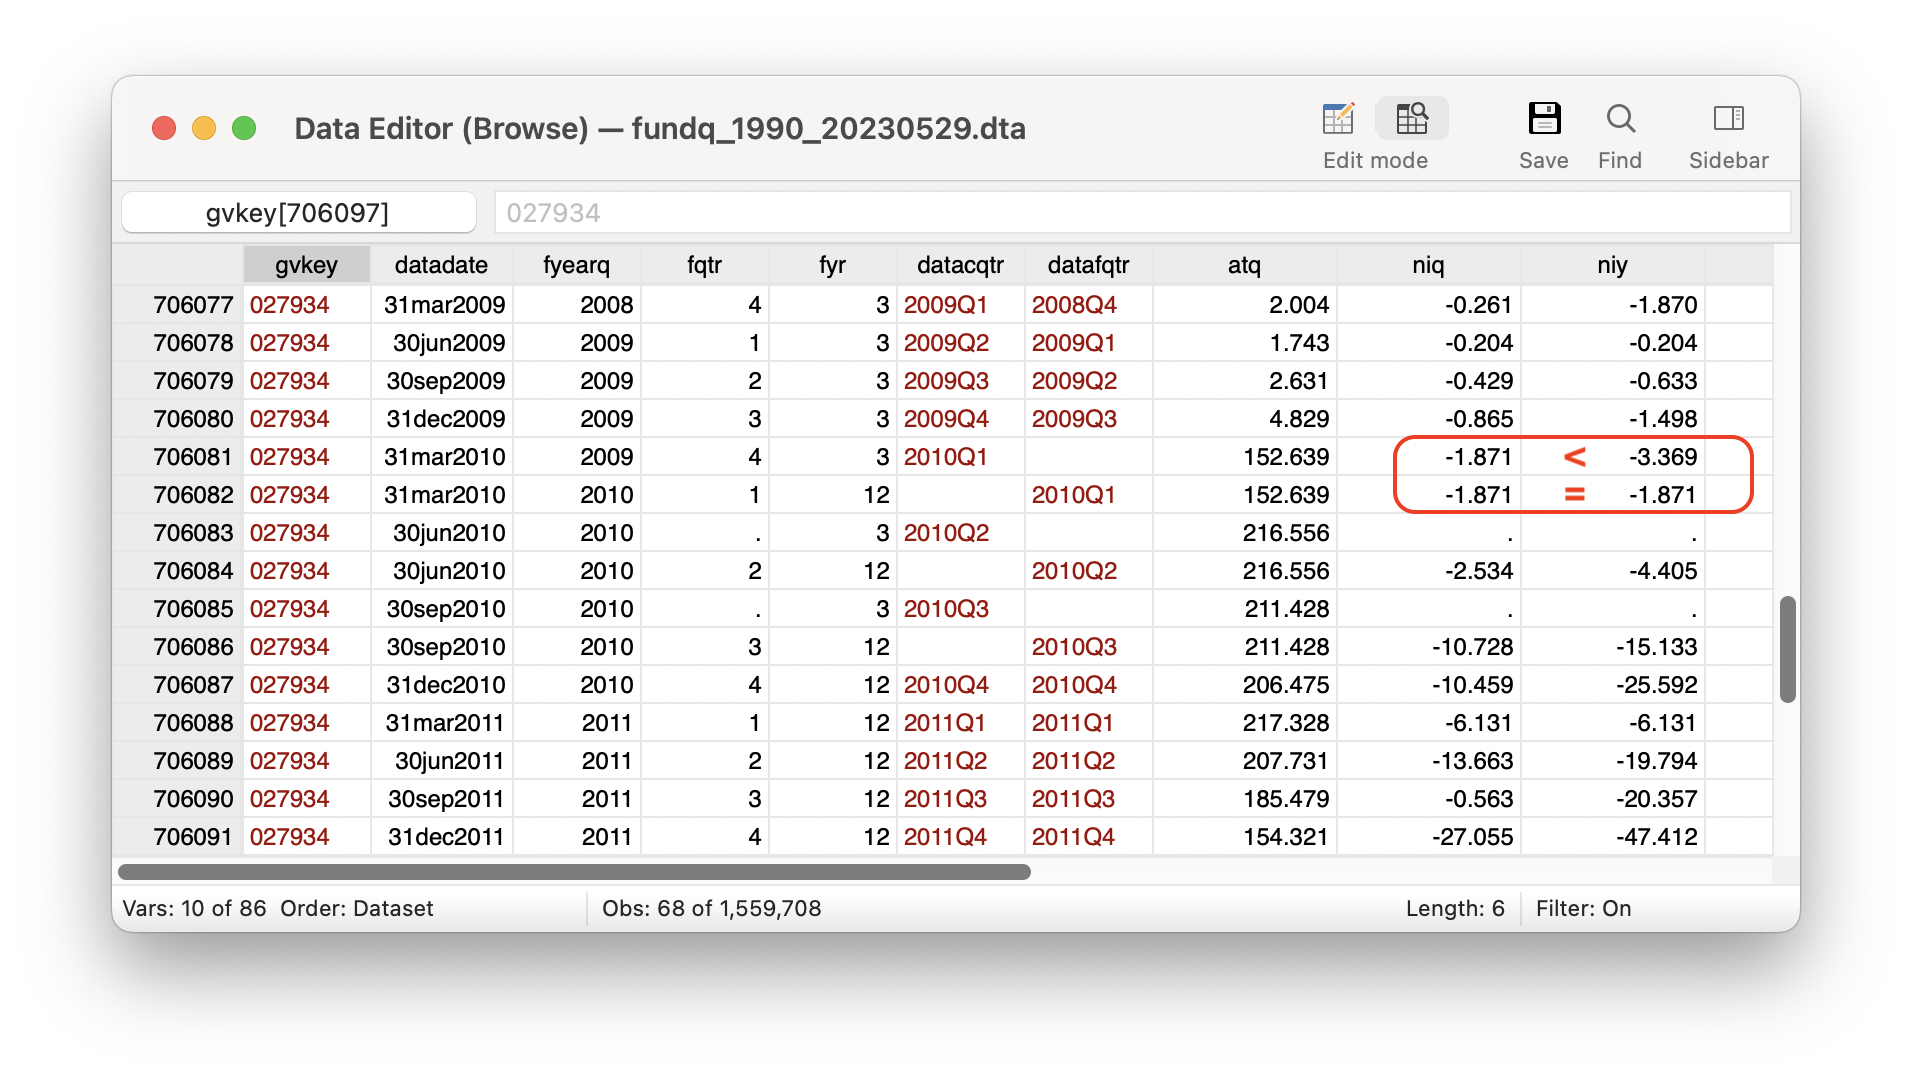Click the gvkey[706097] cell reference field
Image resolution: width=1912 pixels, height=1080 pixels.
coord(298,213)
